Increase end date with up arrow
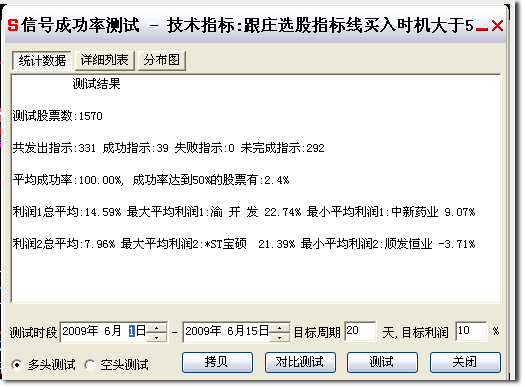This screenshot has width=525, height=387. tap(280, 327)
